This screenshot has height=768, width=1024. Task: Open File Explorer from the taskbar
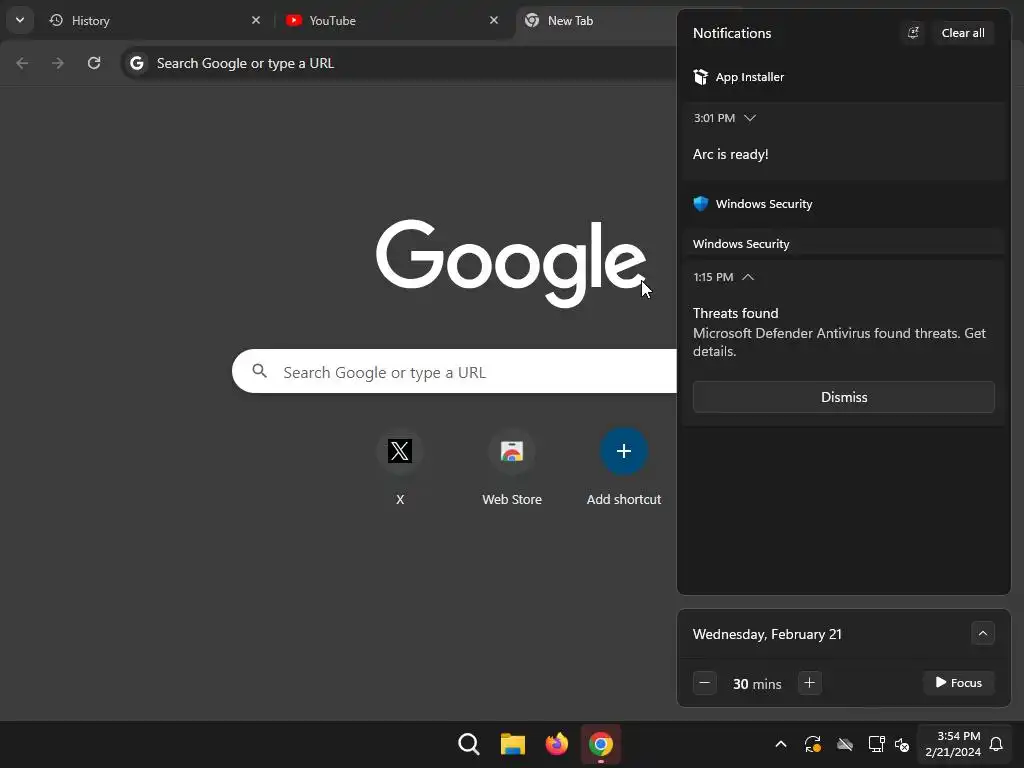pos(513,744)
